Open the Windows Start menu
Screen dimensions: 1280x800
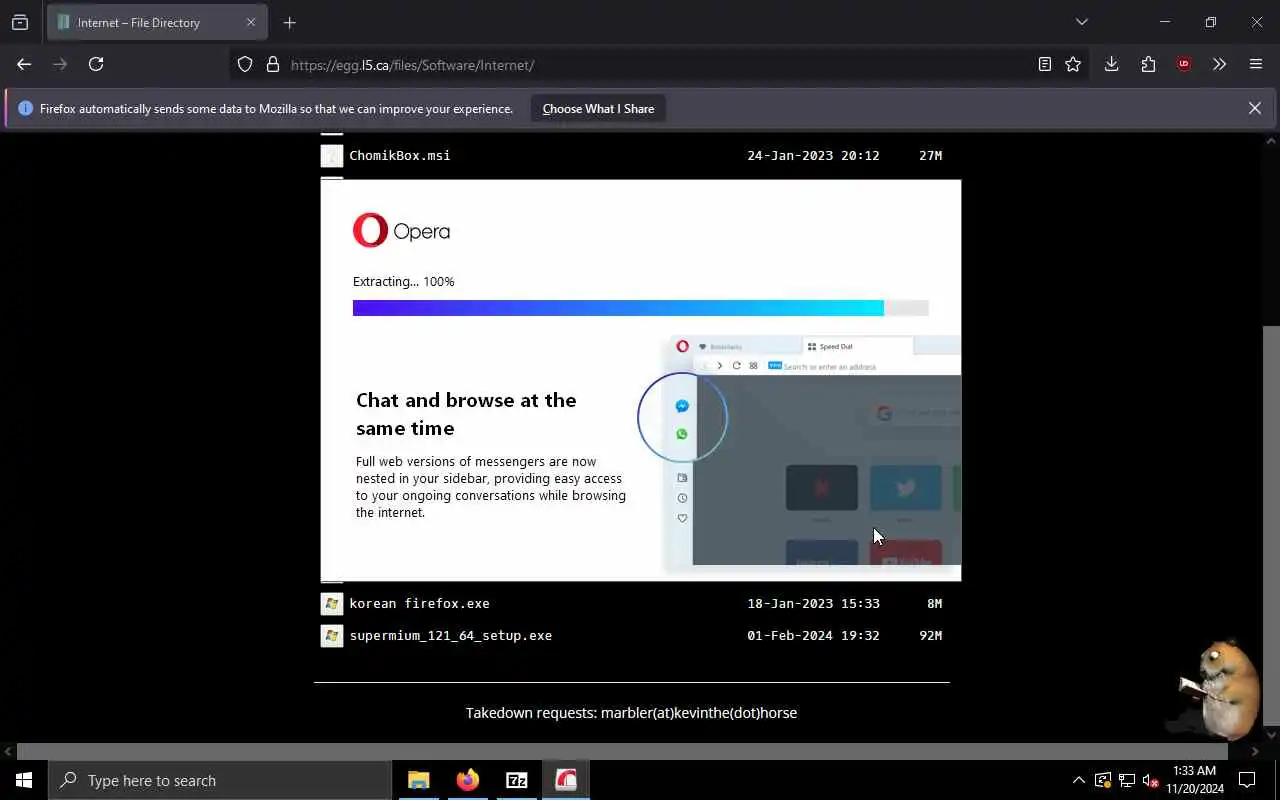(x=24, y=780)
